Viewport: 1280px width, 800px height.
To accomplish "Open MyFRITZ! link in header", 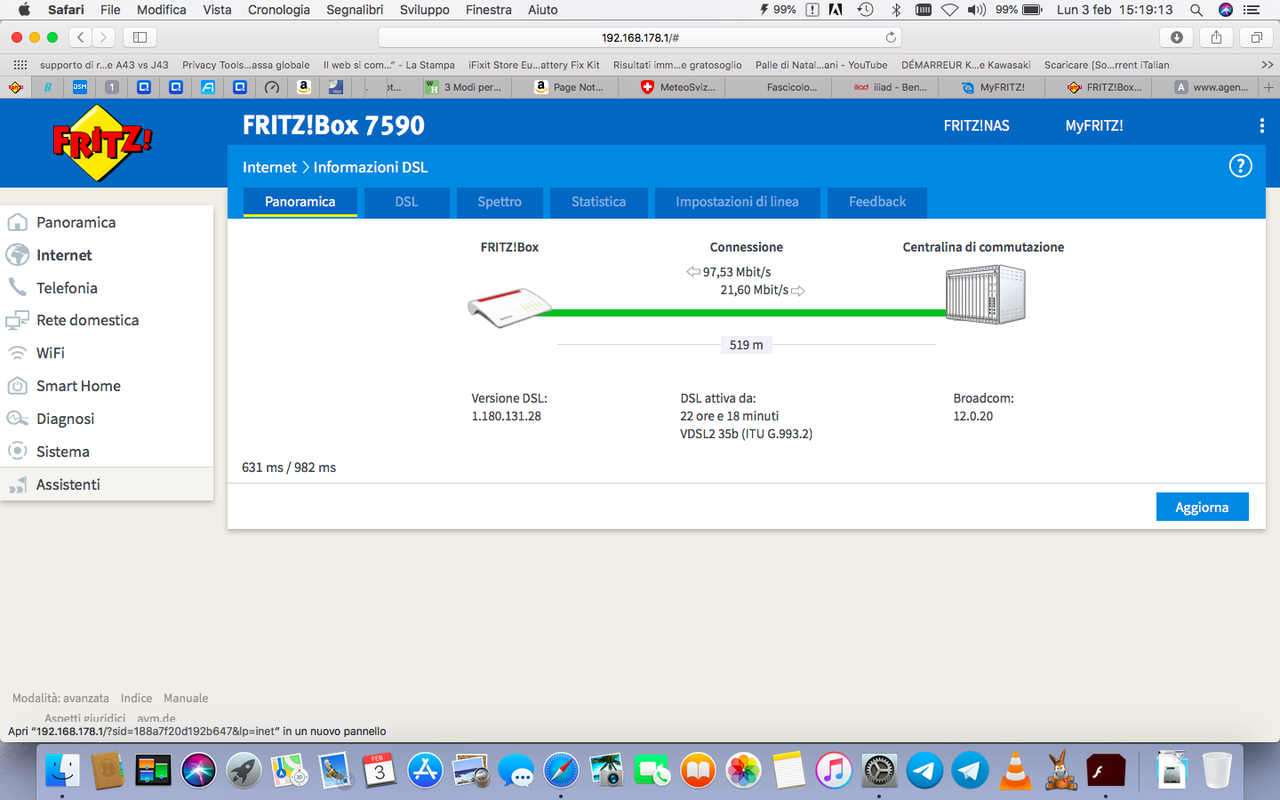I will [x=1094, y=126].
